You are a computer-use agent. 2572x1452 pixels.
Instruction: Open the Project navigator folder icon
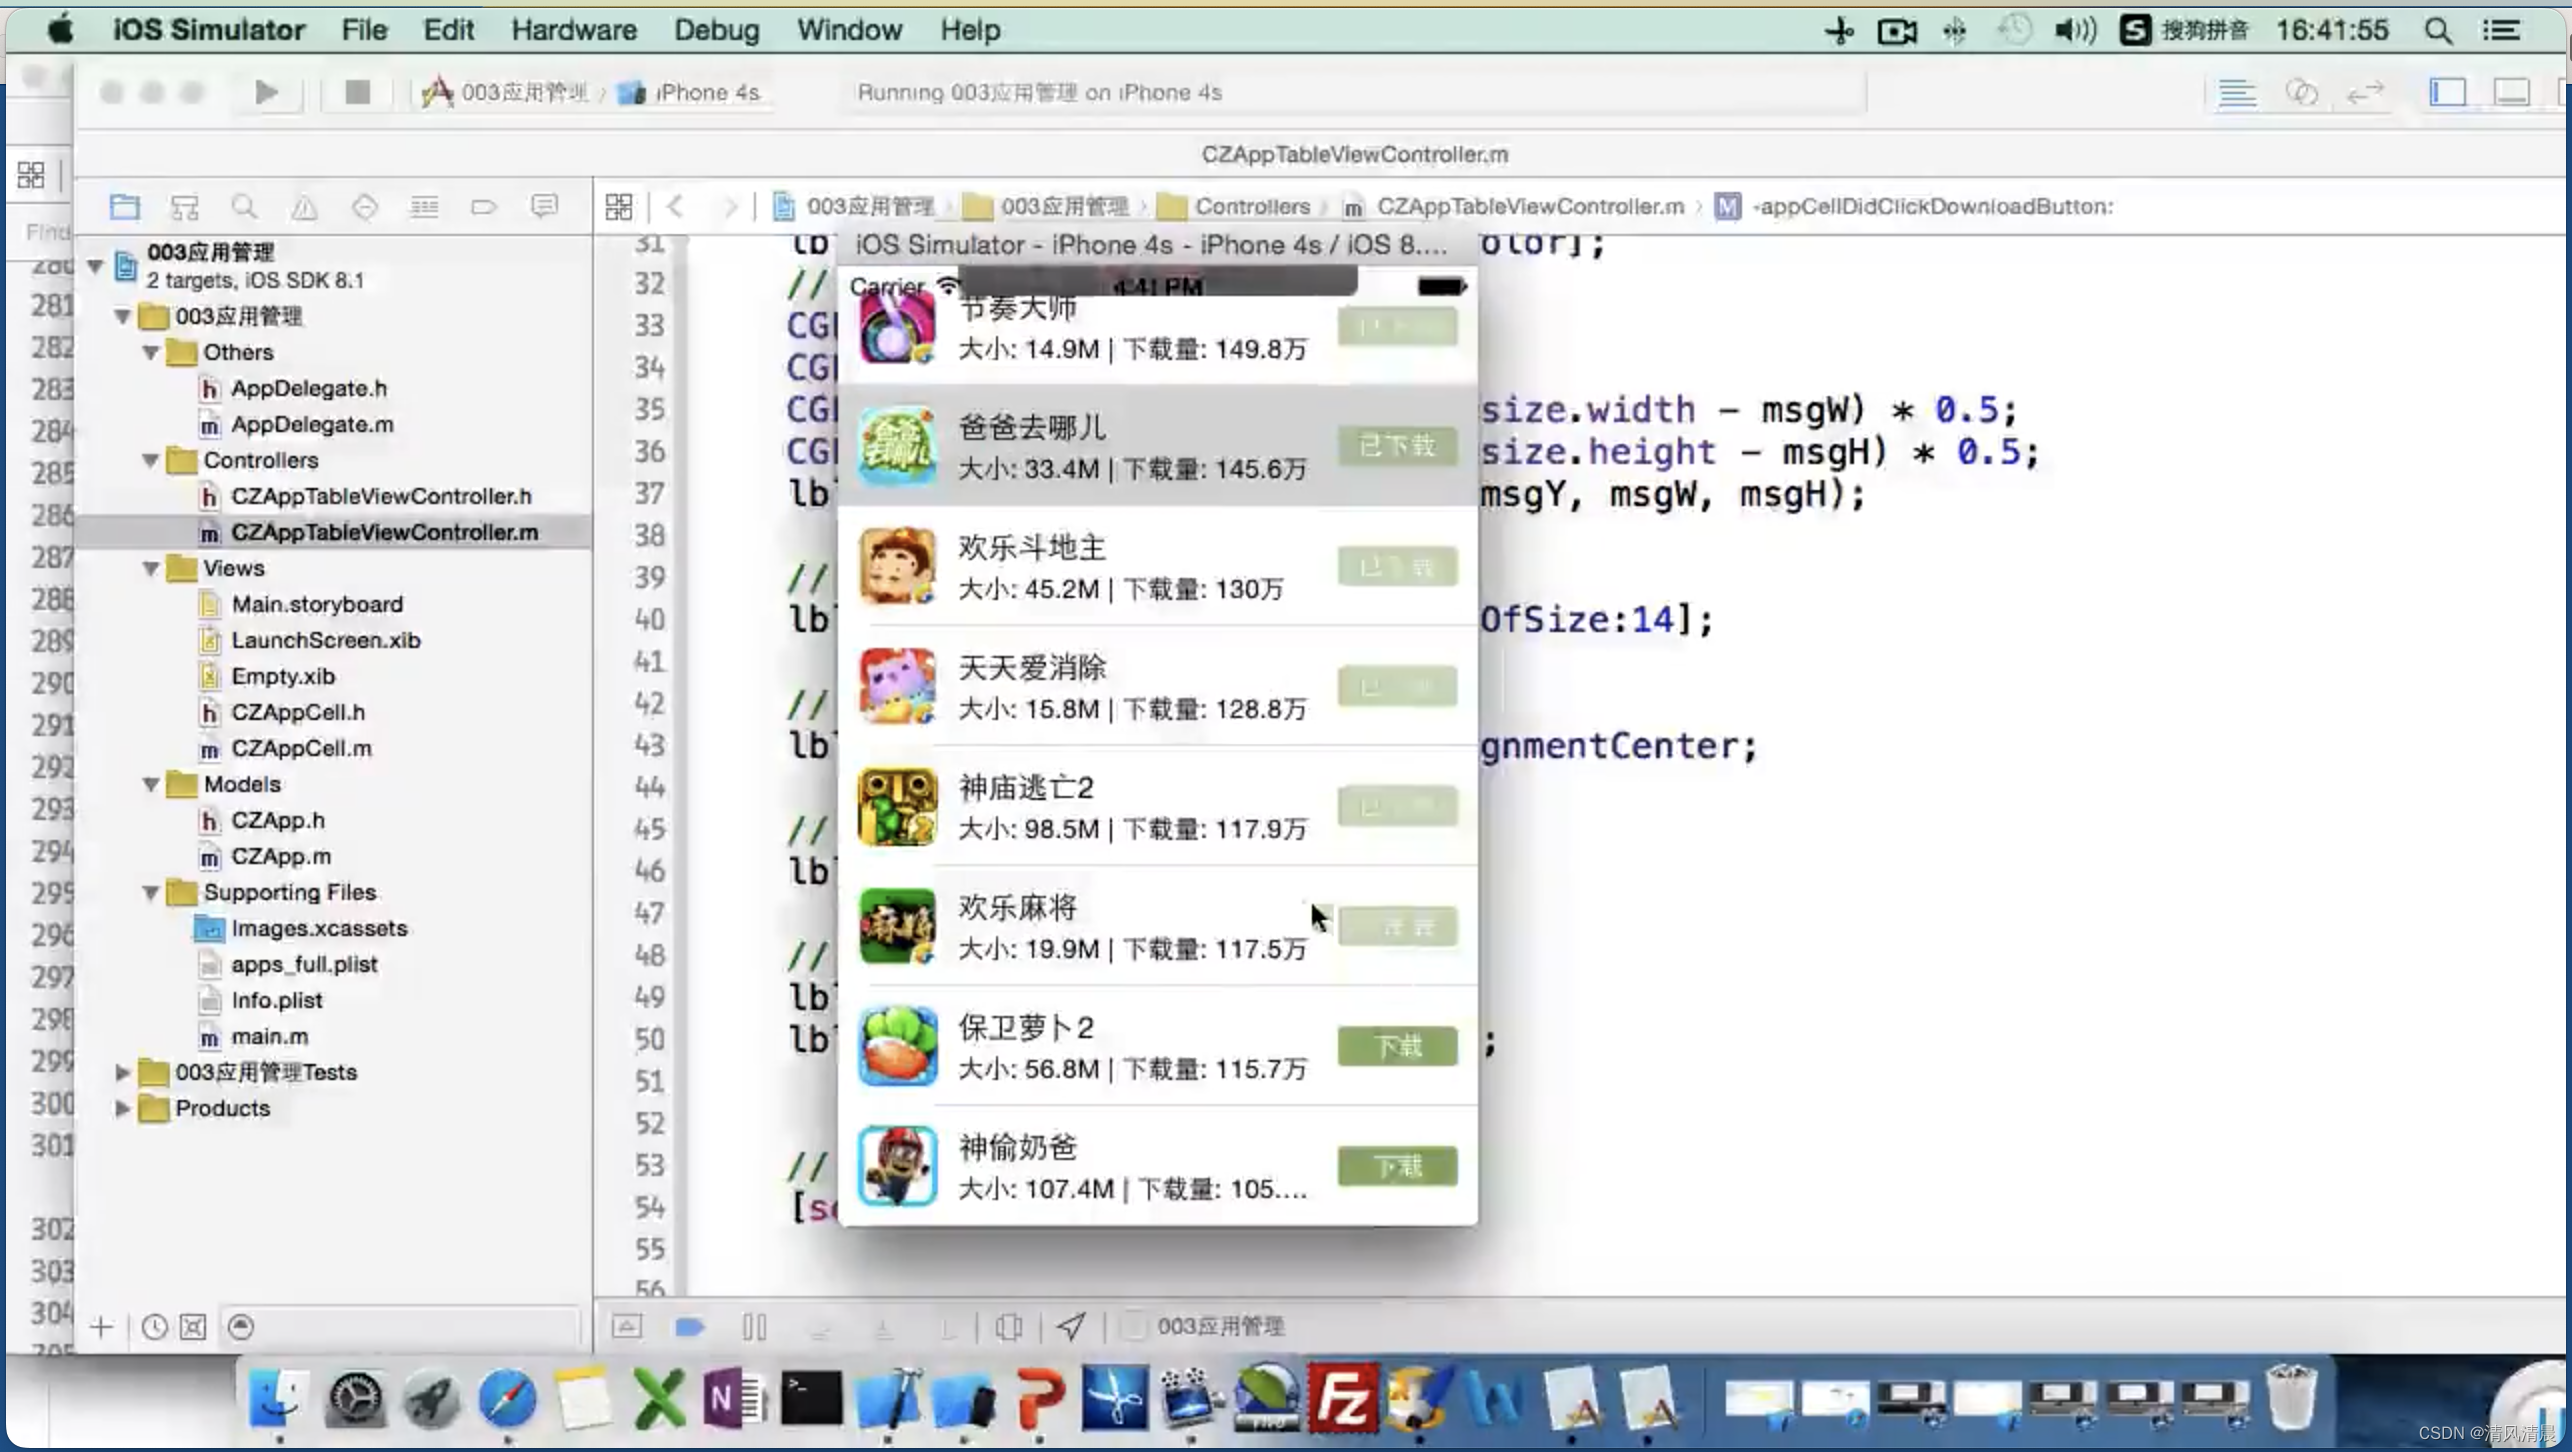(125, 207)
